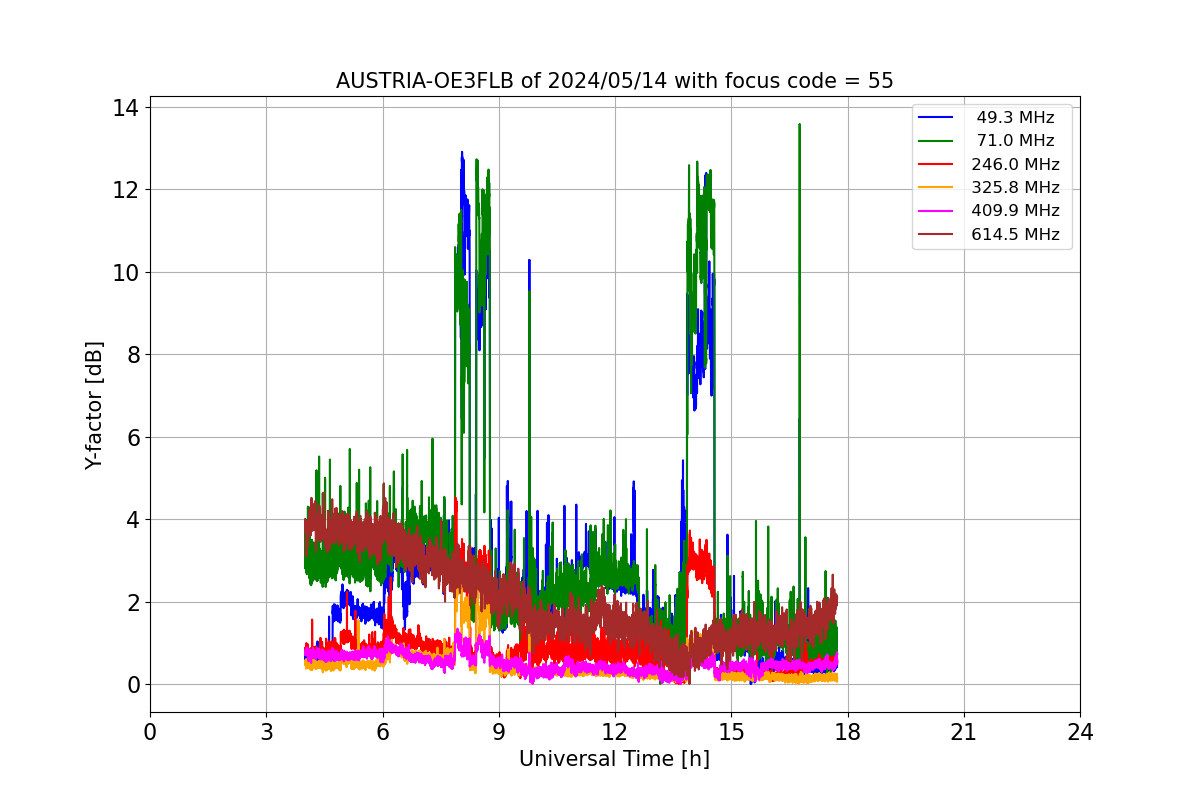Click x-axis tick label 15

pyautogui.click(x=731, y=732)
